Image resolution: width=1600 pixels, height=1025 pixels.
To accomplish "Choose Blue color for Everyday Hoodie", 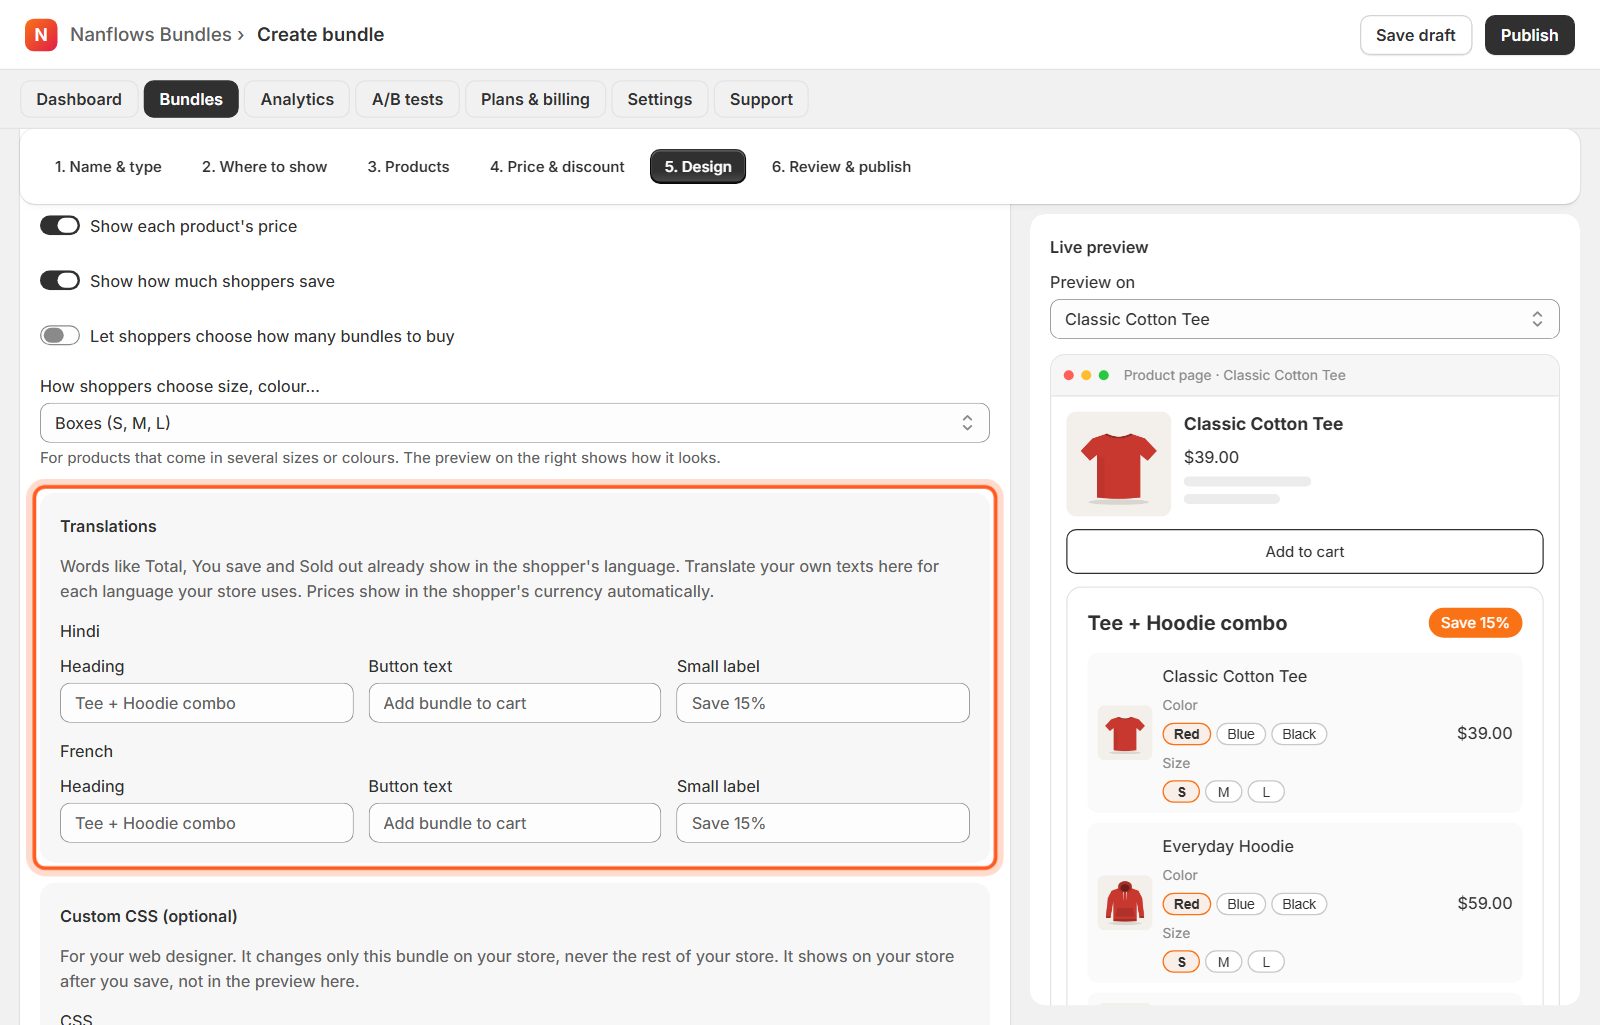I will pos(1241,904).
